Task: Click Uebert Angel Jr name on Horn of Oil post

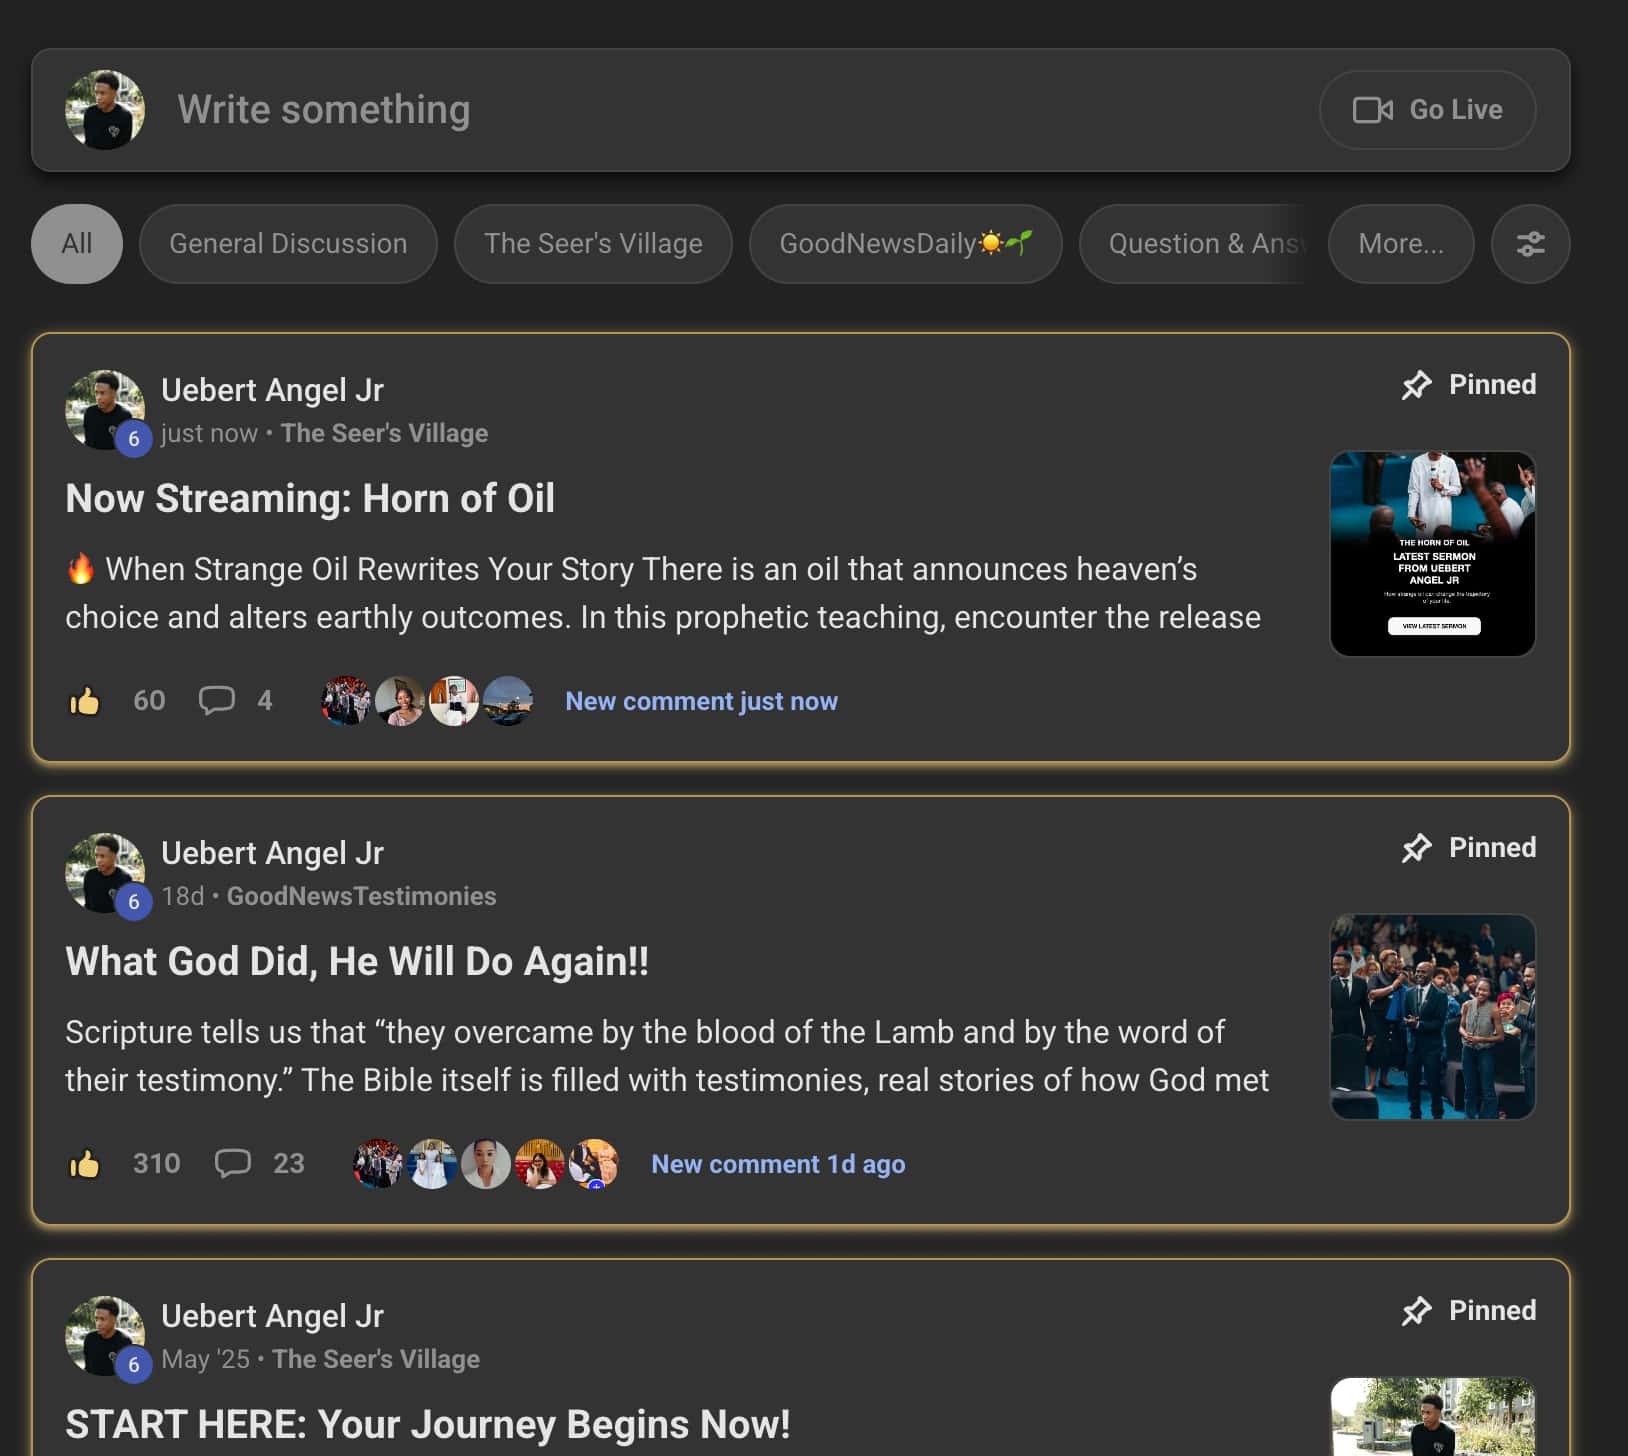Action: coord(272,390)
